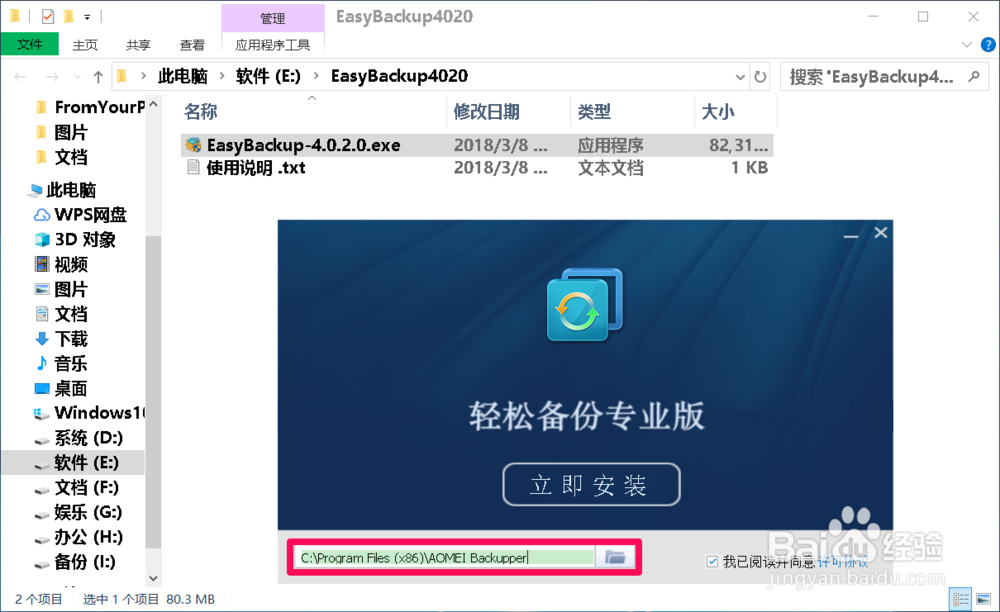Open Explorer help question mark icon
This screenshot has height=612, width=1000.
988,45
